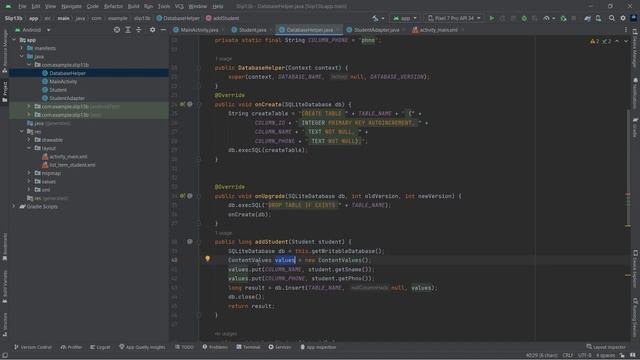Open editor tabs more options icon
This screenshot has height=360, width=640.
[x=626, y=30]
